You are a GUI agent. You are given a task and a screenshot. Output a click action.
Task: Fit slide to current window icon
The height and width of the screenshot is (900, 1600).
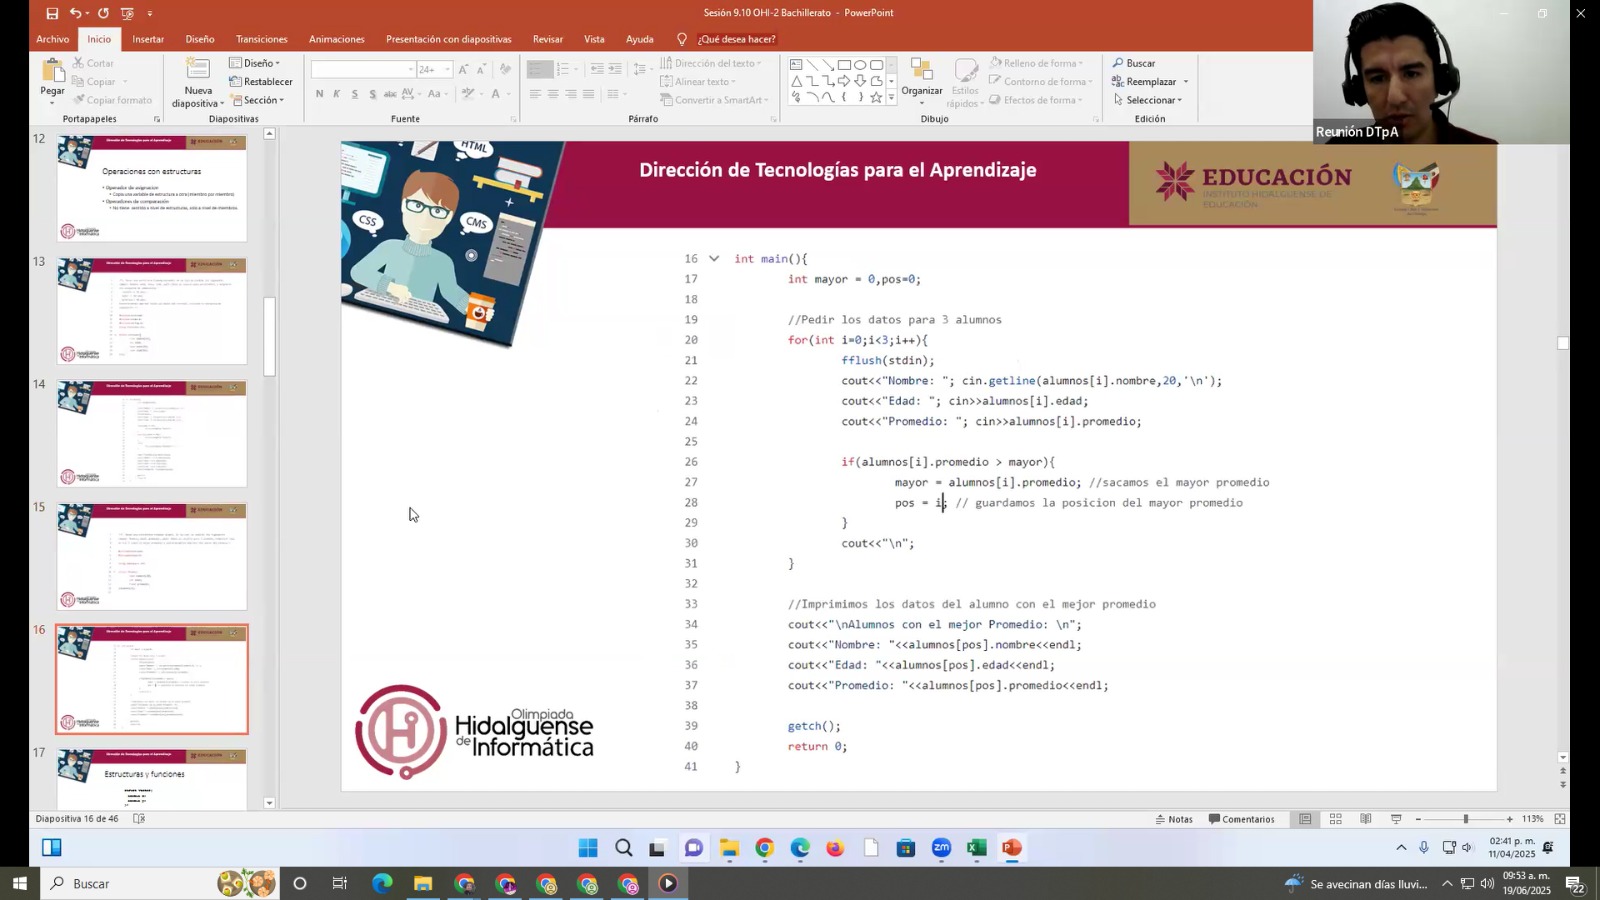(x=1559, y=819)
